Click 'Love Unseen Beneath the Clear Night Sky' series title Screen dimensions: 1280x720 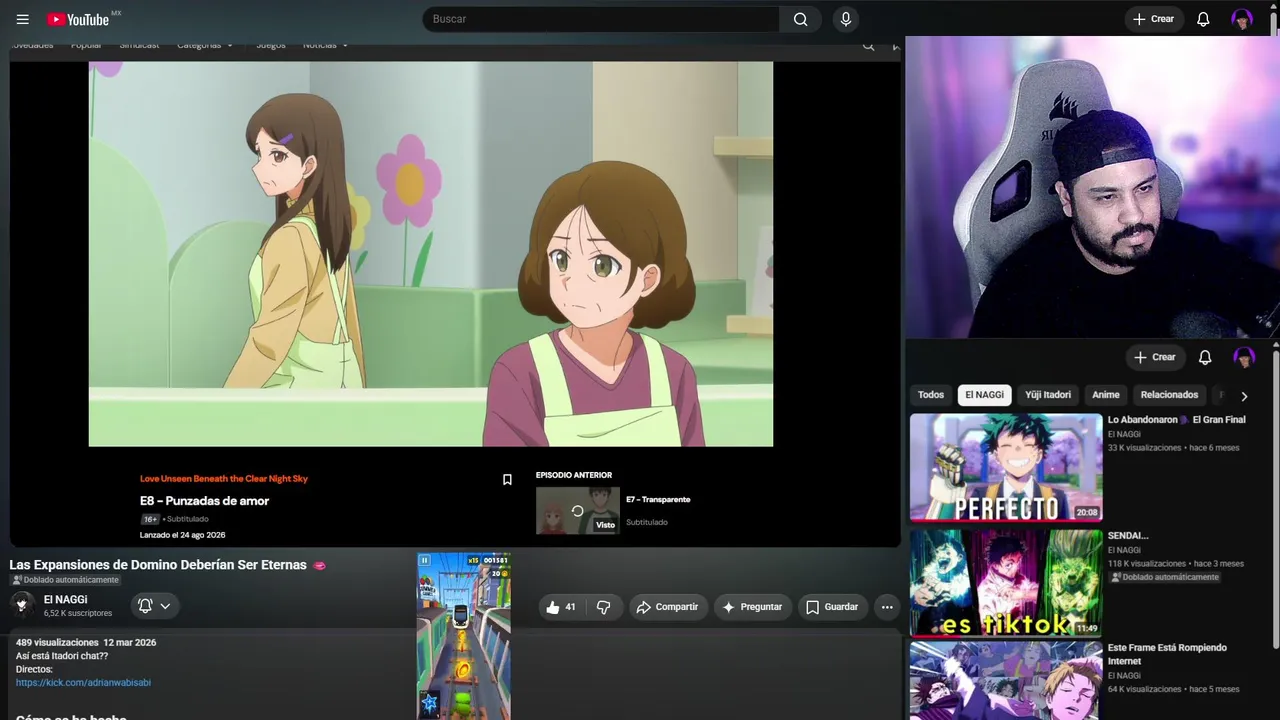(224, 479)
